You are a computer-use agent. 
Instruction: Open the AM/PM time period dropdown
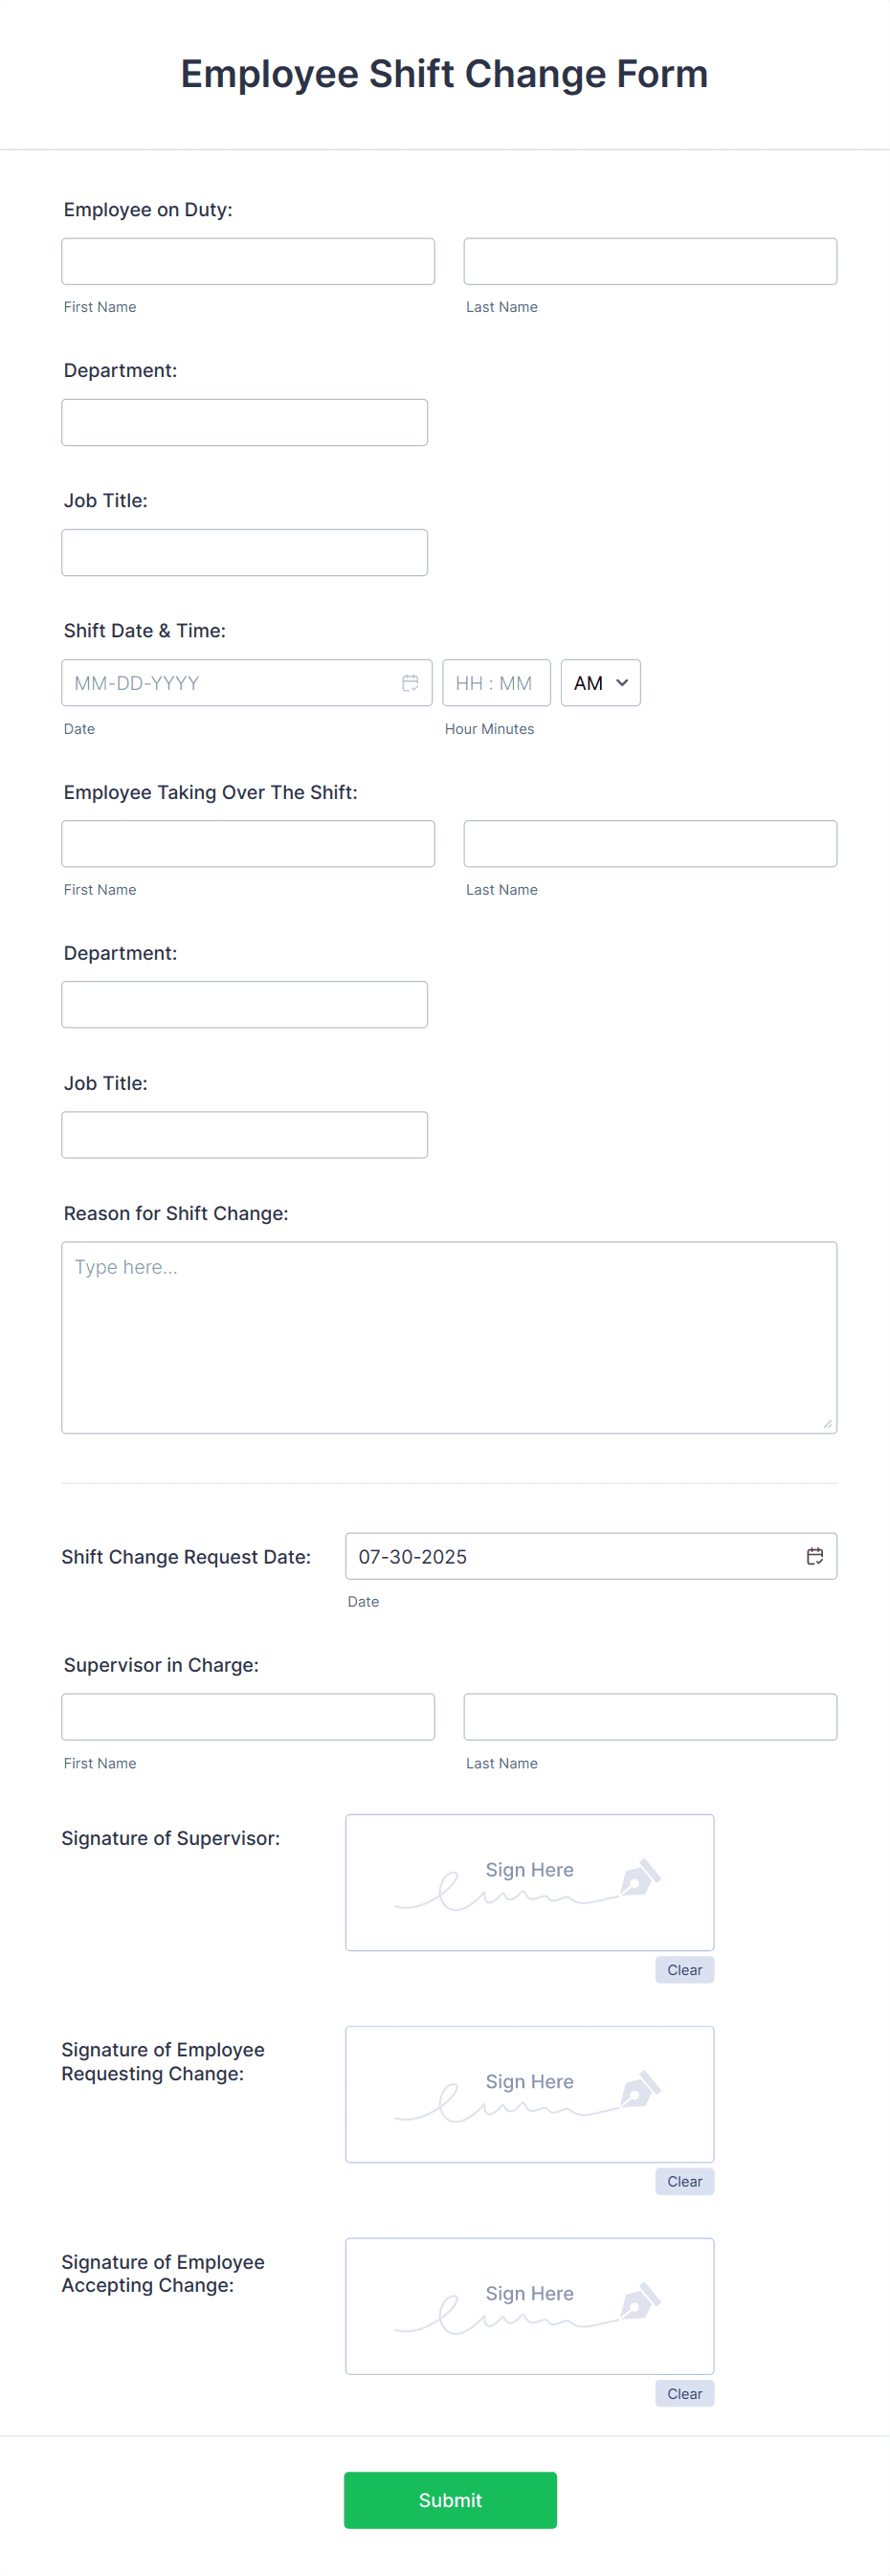tap(599, 683)
